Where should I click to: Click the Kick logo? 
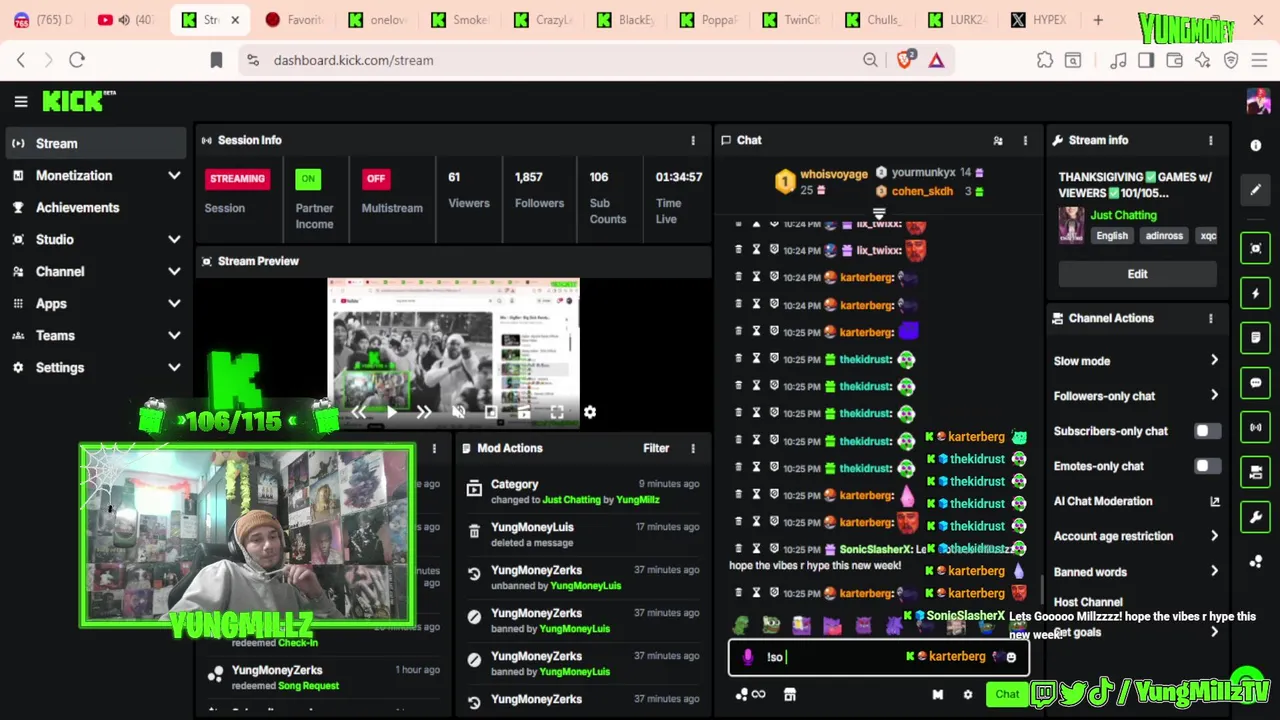79,100
